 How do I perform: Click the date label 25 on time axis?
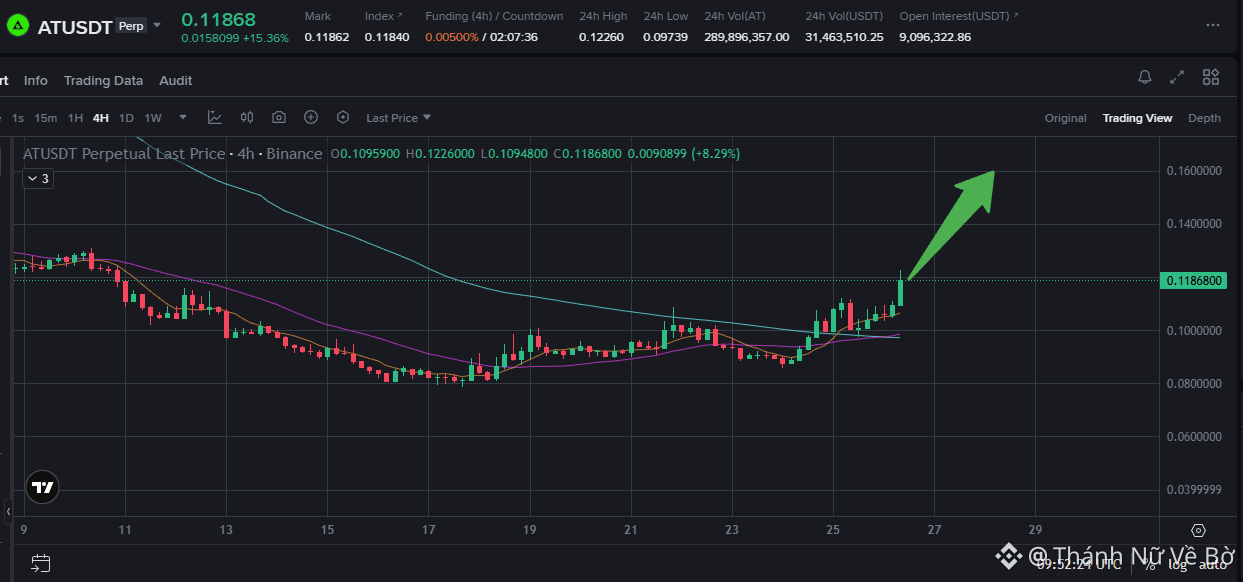coord(833,530)
